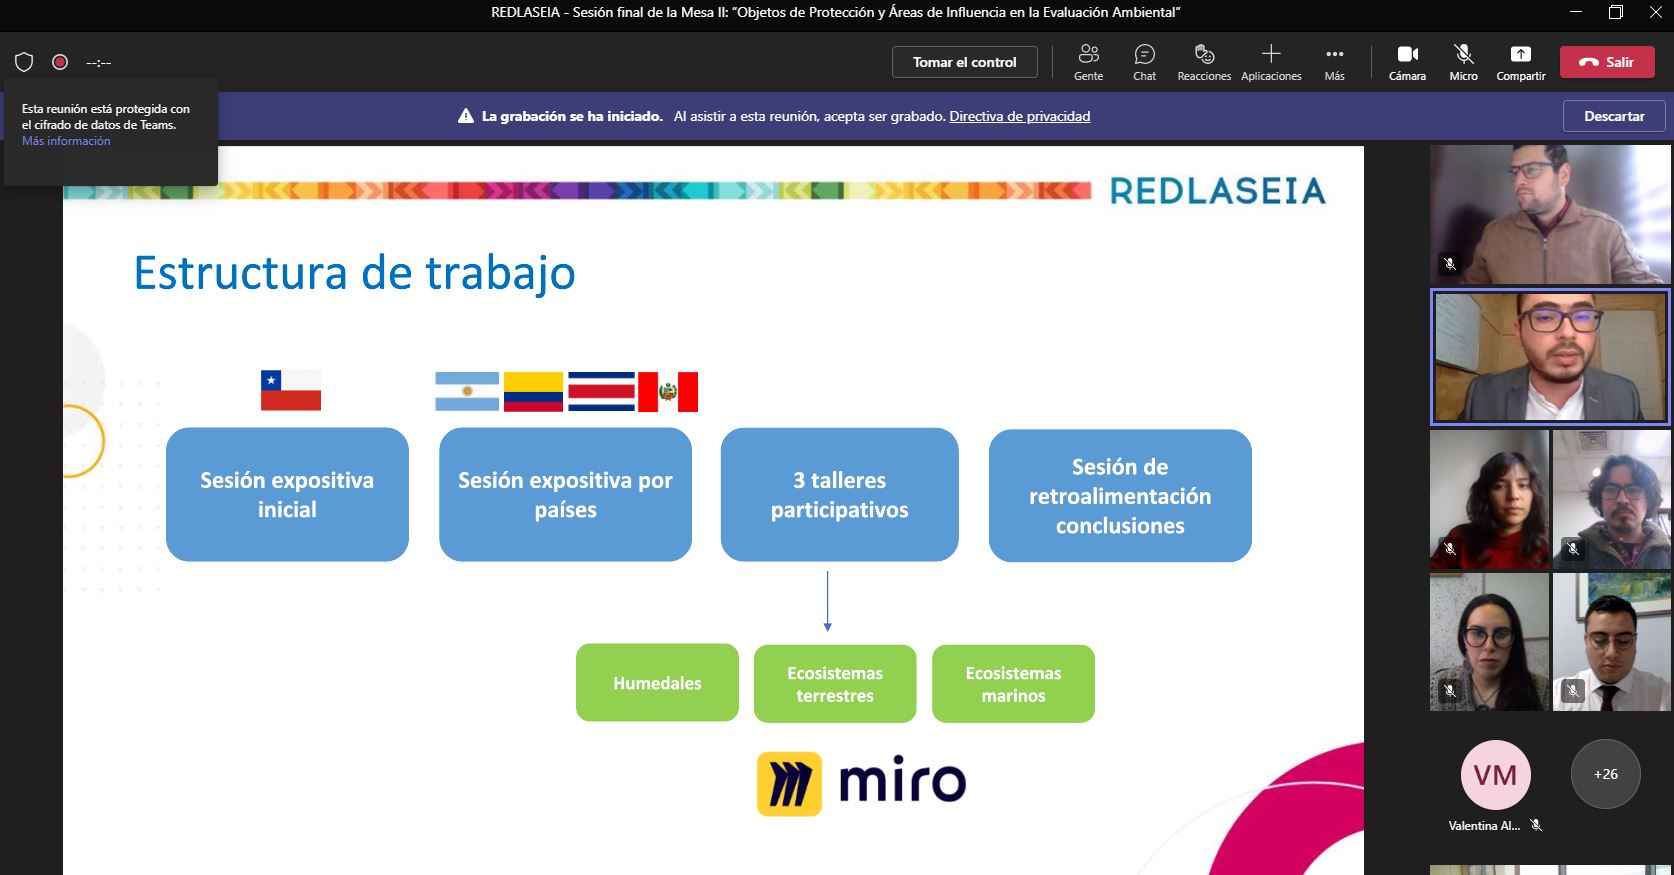This screenshot has width=1674, height=875.
Task: Select the top participant video tile
Action: coord(1550,214)
